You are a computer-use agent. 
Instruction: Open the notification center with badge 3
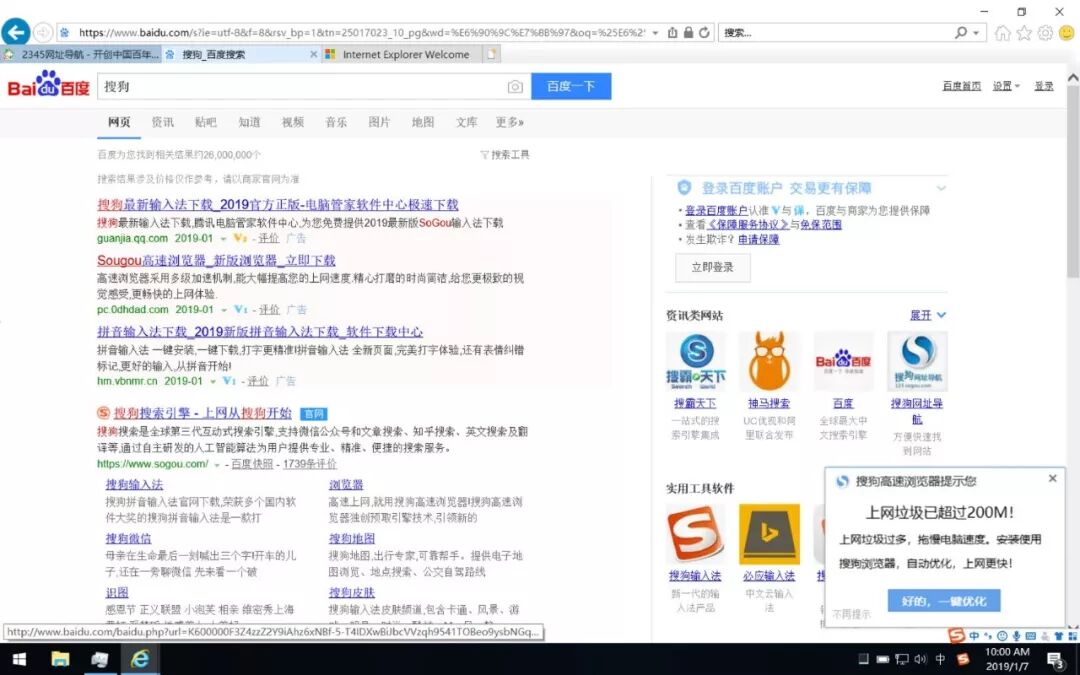[x=1056, y=660]
